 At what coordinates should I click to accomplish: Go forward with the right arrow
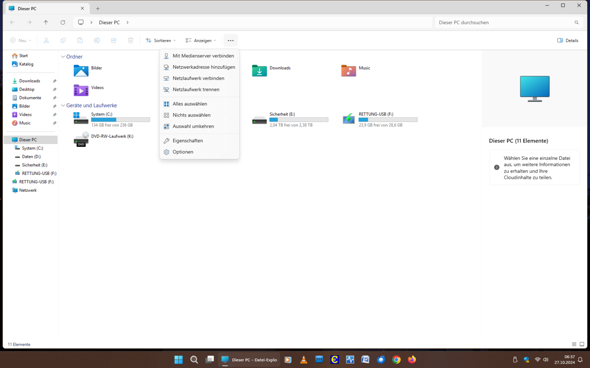click(x=29, y=23)
